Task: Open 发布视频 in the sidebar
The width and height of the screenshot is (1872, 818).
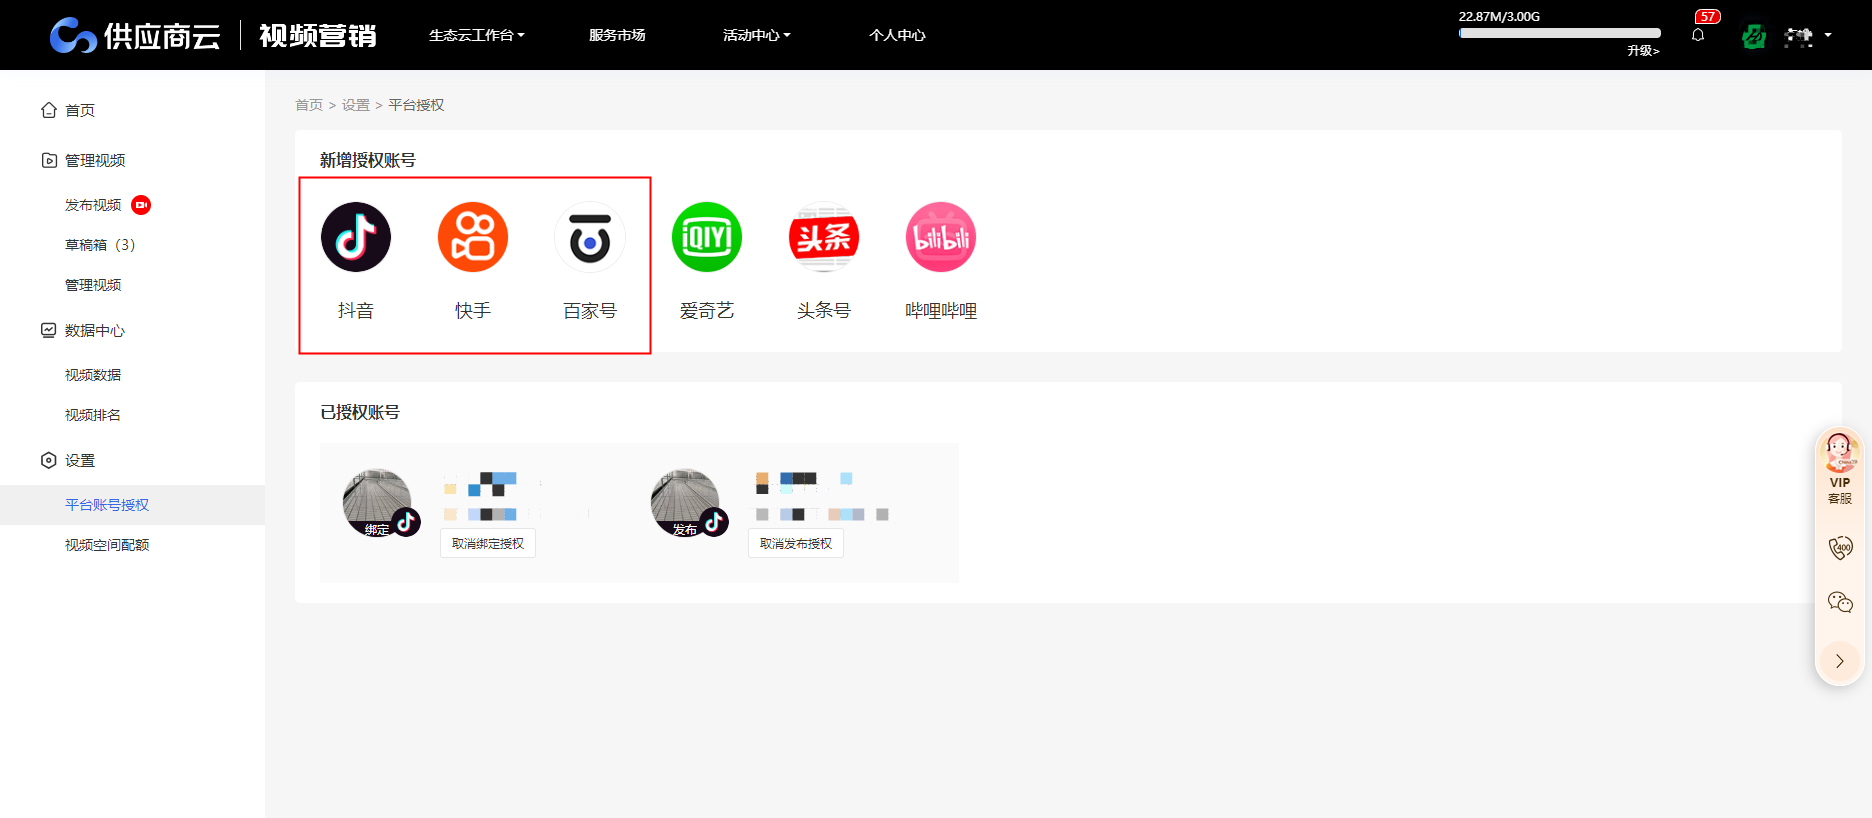Action: [x=93, y=205]
